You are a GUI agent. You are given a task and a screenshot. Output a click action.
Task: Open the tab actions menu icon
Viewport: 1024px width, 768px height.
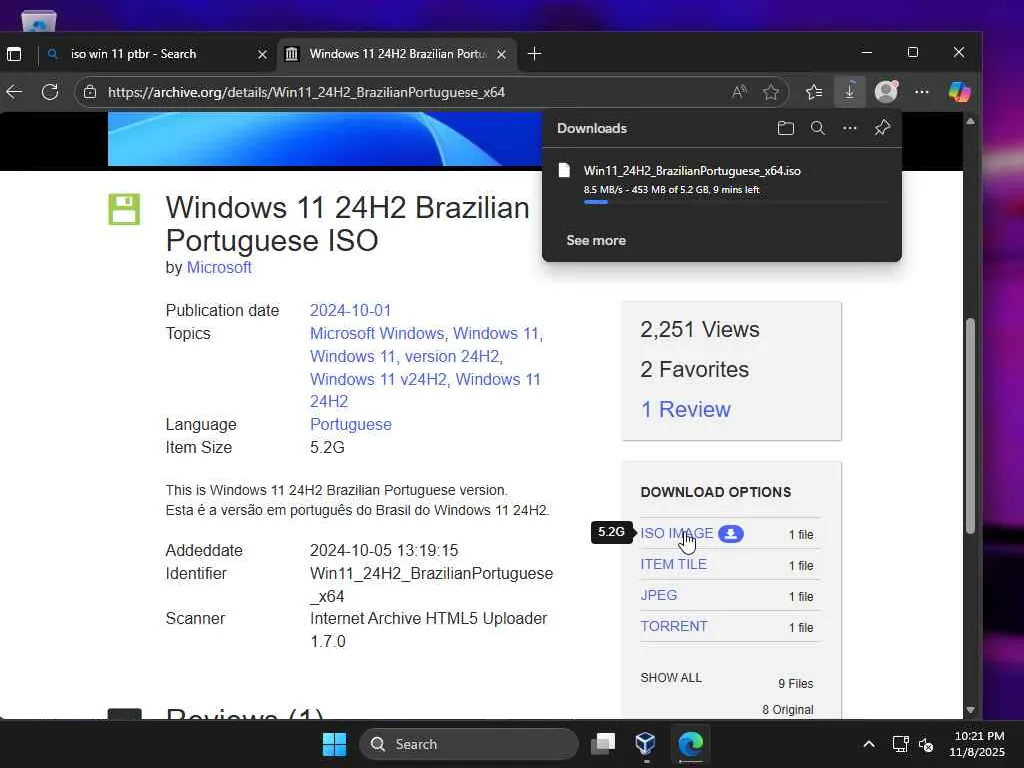click(14, 54)
